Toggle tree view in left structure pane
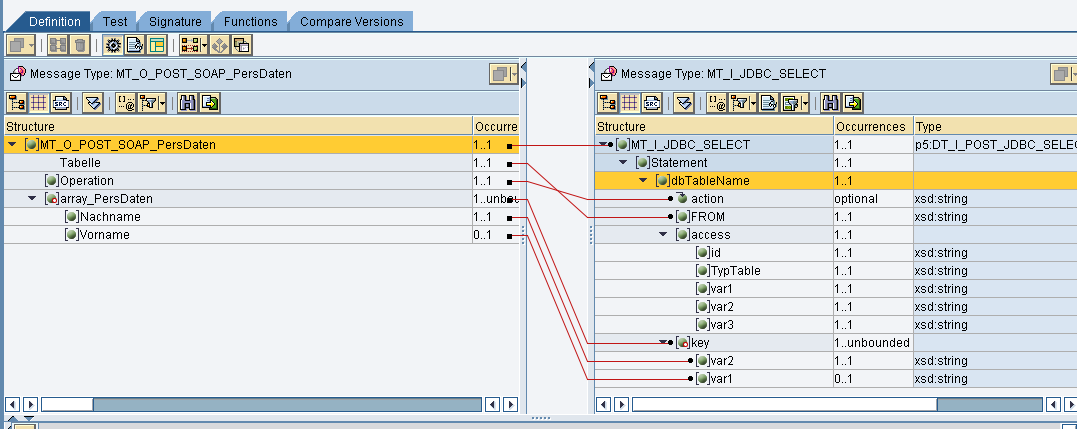The image size is (1077, 429). [x=17, y=102]
